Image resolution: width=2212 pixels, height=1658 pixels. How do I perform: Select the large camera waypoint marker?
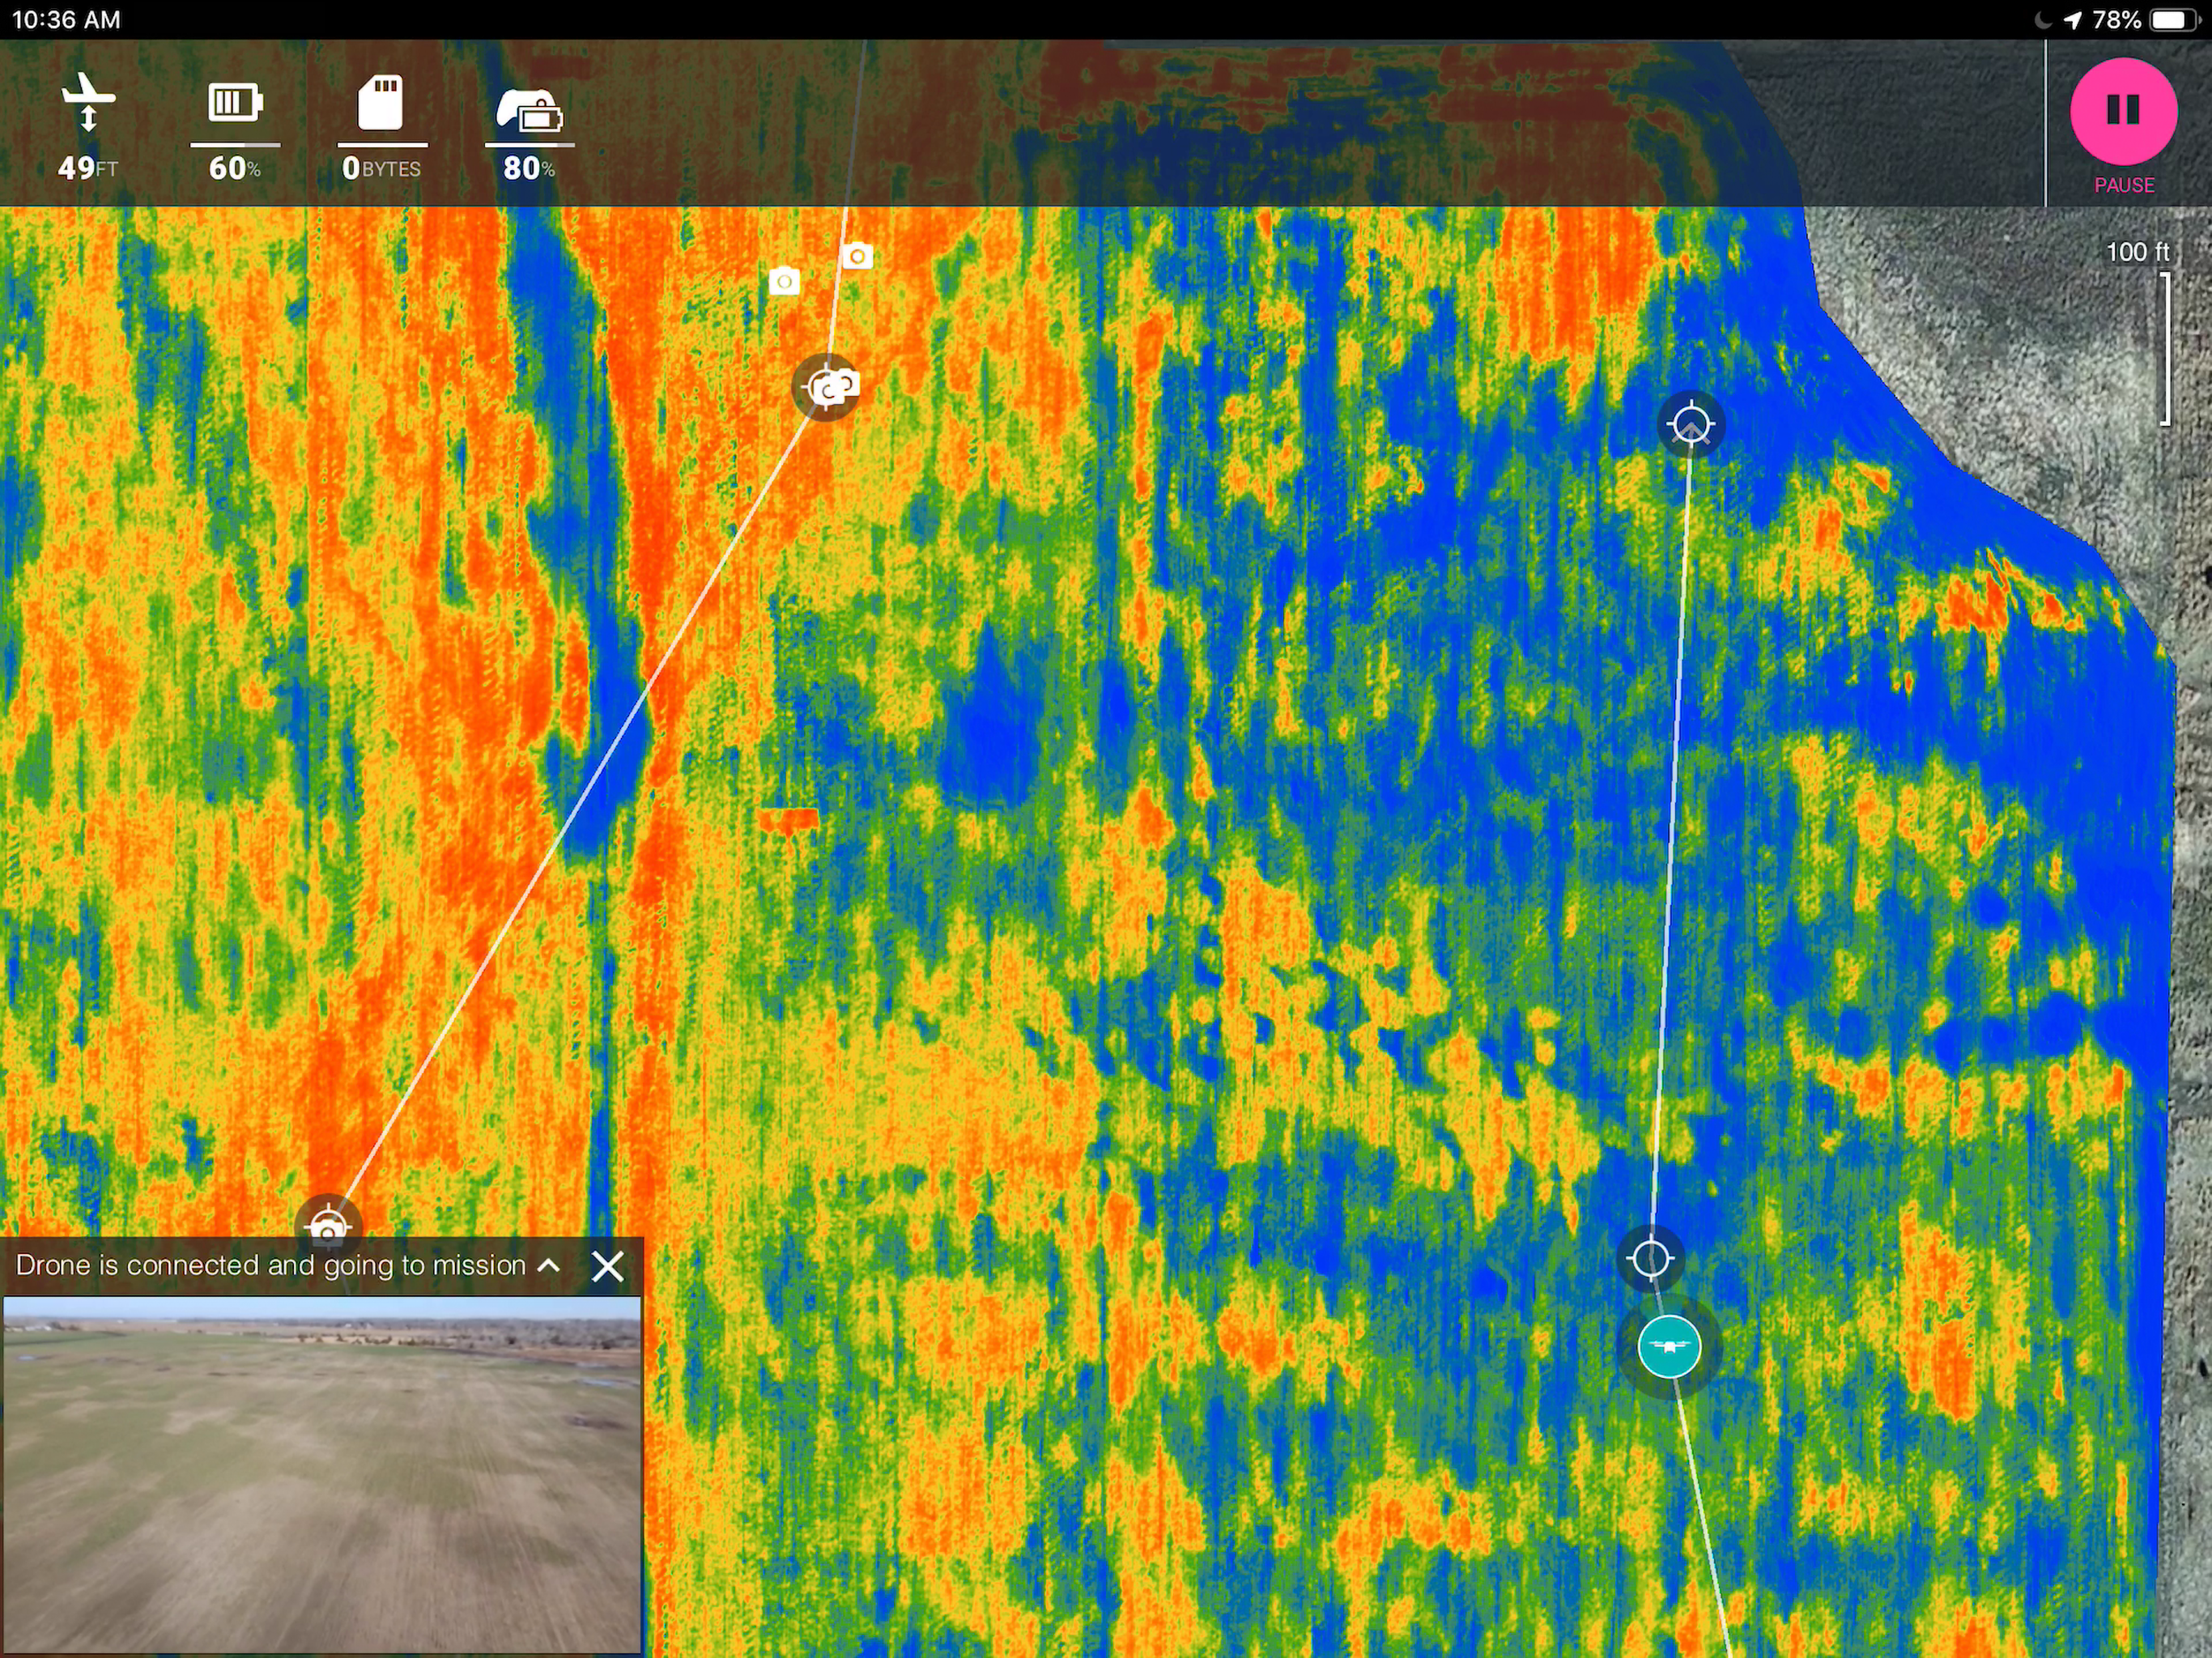click(x=827, y=387)
